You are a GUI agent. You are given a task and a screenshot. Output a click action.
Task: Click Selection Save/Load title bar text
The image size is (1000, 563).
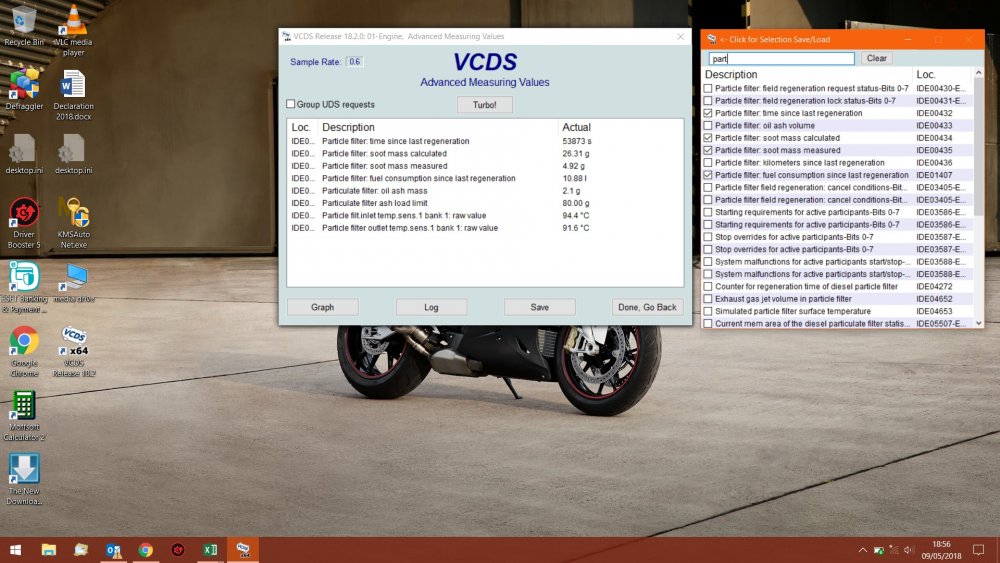point(775,40)
